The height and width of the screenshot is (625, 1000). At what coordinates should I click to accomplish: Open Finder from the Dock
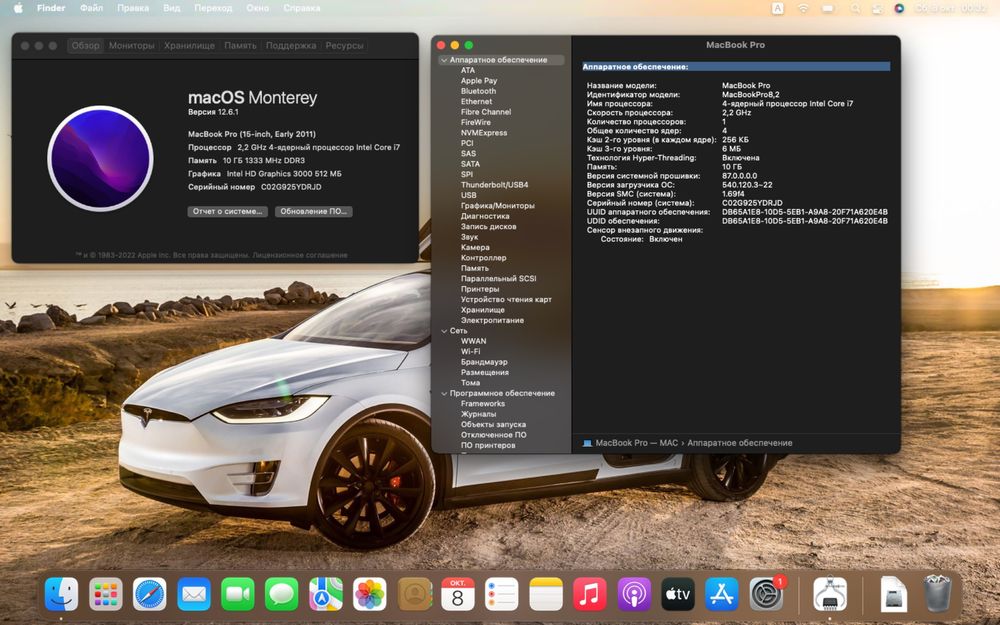click(61, 594)
